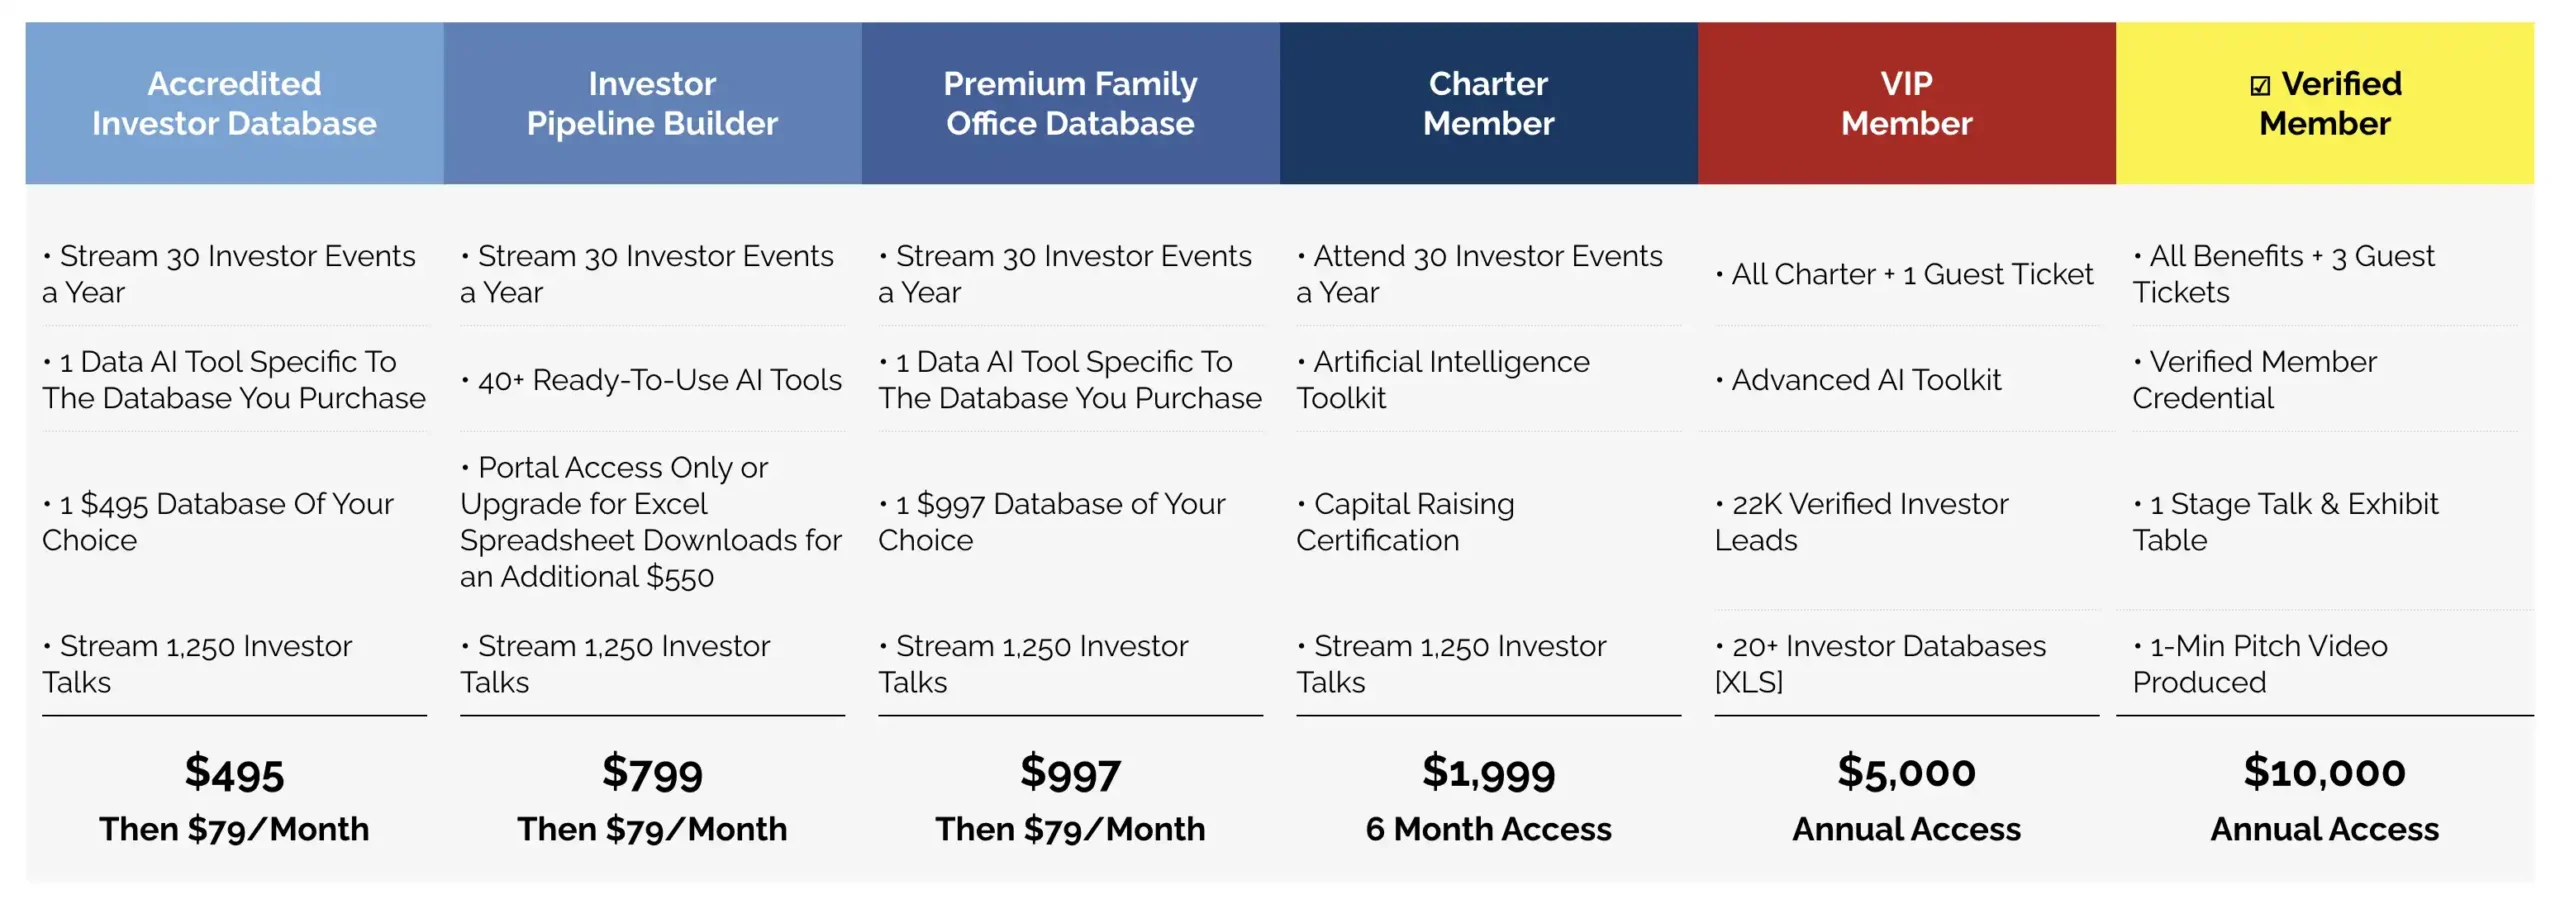The image size is (2560, 904).
Task: Select the Investor Pipeline Builder header
Action: pyautogui.click(x=652, y=103)
